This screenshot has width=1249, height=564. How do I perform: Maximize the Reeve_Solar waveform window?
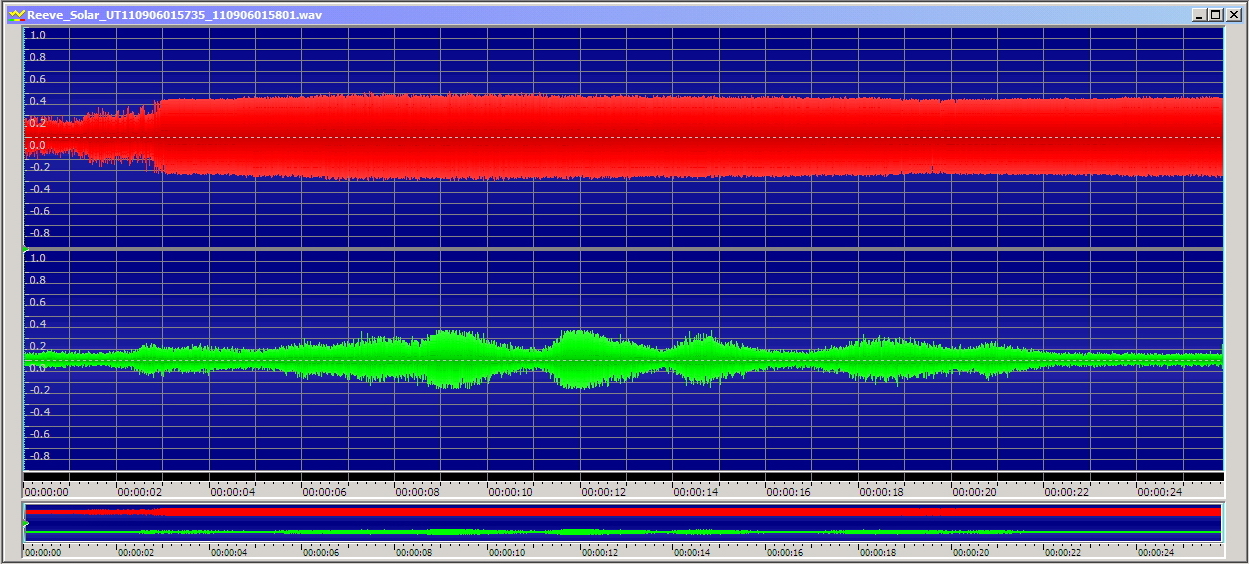coord(1215,15)
